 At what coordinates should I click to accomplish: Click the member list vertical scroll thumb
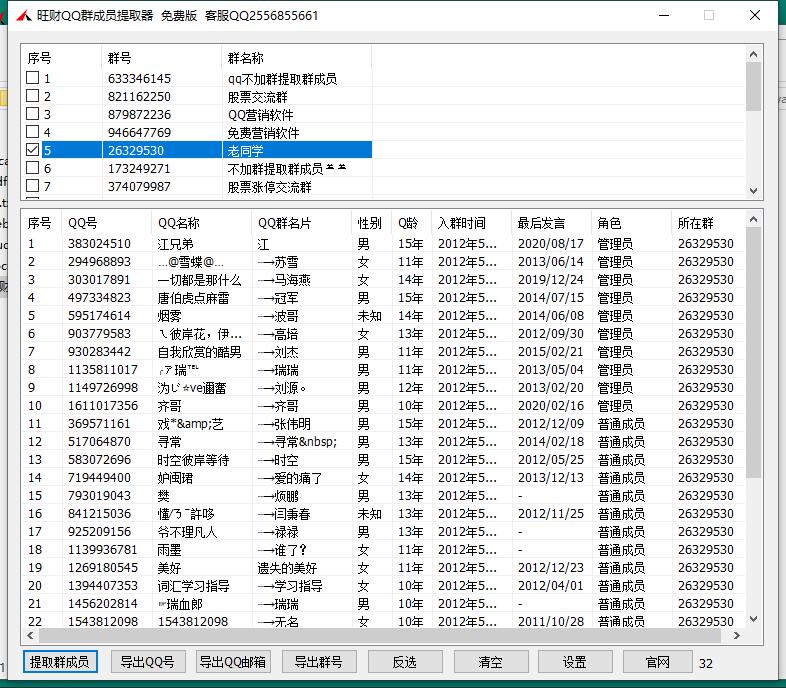(x=753, y=353)
